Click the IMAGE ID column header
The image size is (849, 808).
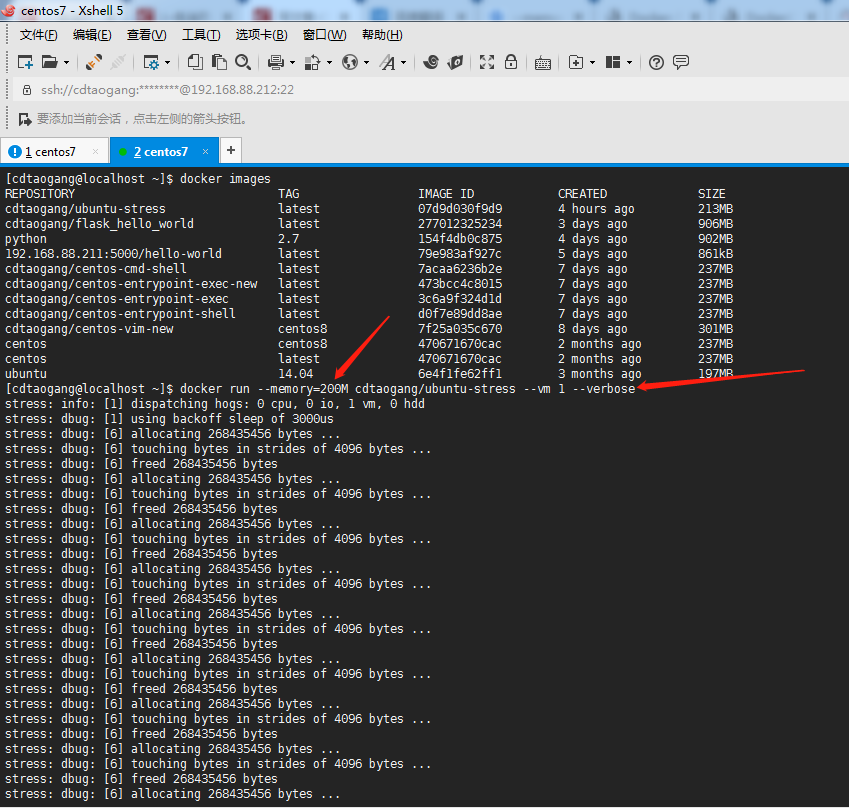[x=446, y=194]
